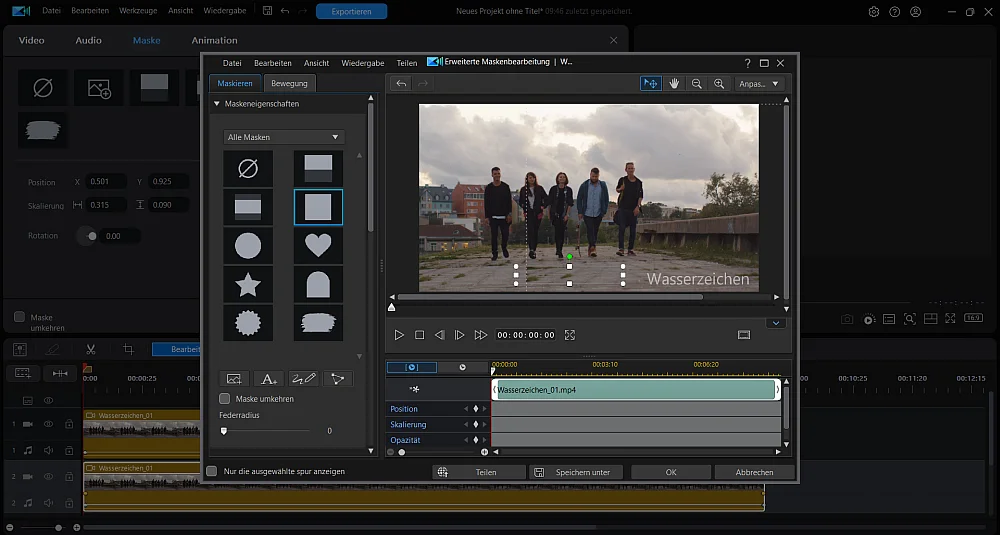The width and height of the screenshot is (1000, 535).
Task: Toggle fullscreen preview next to timecode
Action: coord(570,335)
